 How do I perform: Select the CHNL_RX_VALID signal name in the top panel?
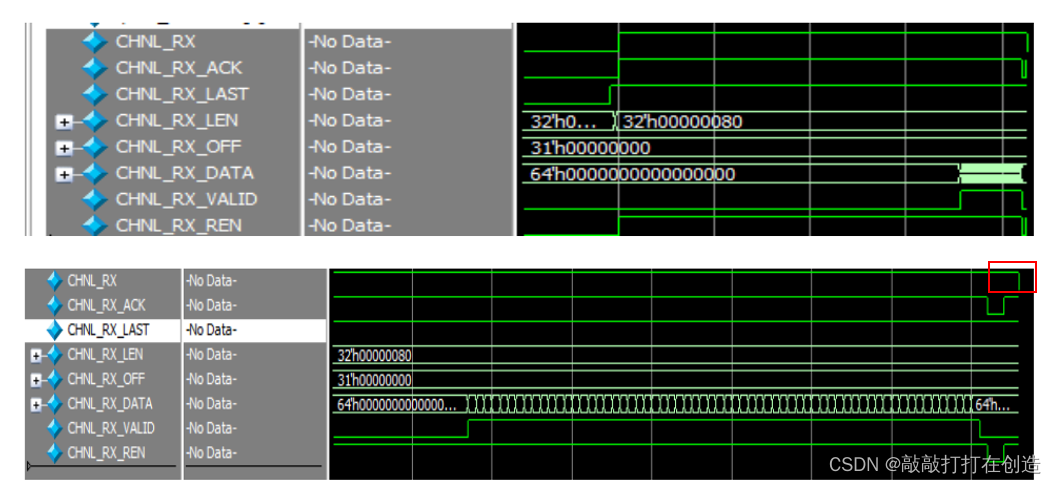pyautogui.click(x=187, y=200)
